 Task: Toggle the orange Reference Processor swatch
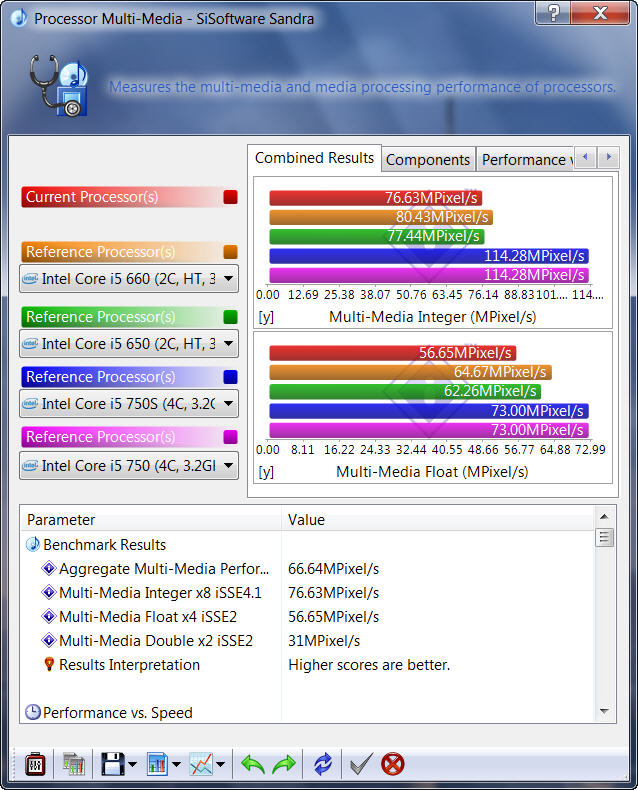(x=230, y=252)
